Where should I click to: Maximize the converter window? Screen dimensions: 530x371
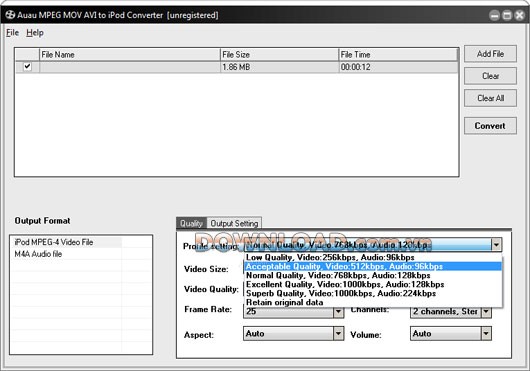click(507, 15)
